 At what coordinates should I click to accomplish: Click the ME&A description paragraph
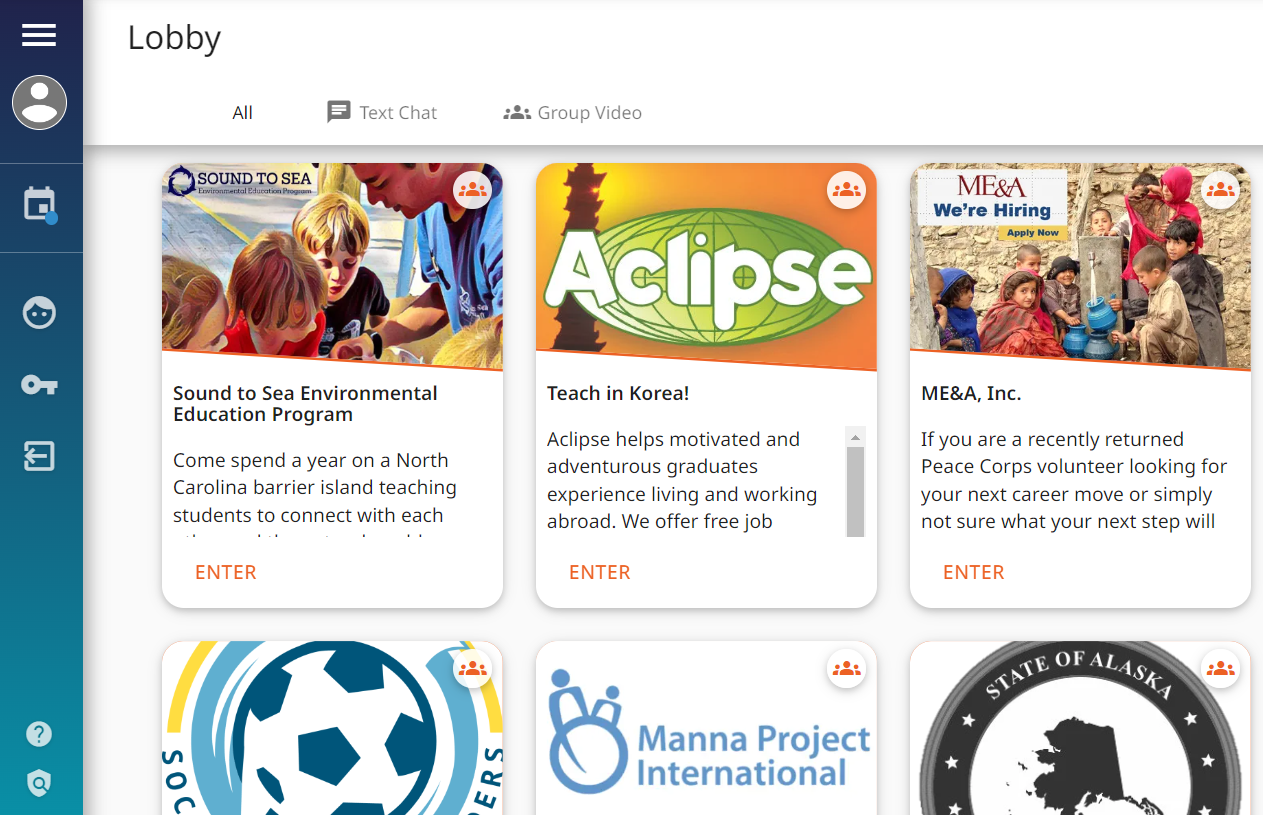[x=1074, y=481]
